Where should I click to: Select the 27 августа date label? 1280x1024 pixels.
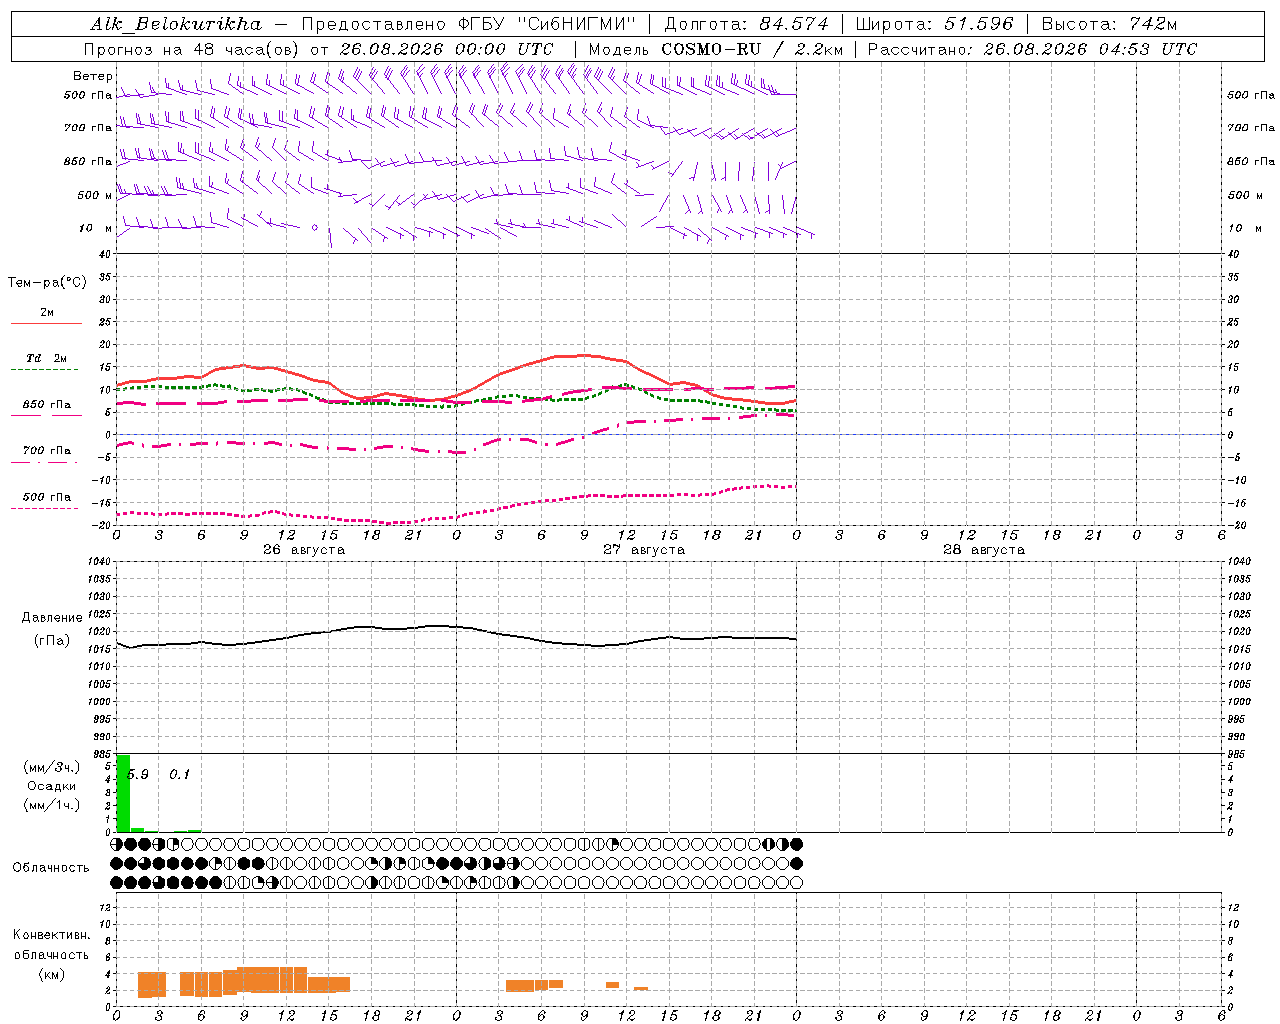[644, 550]
